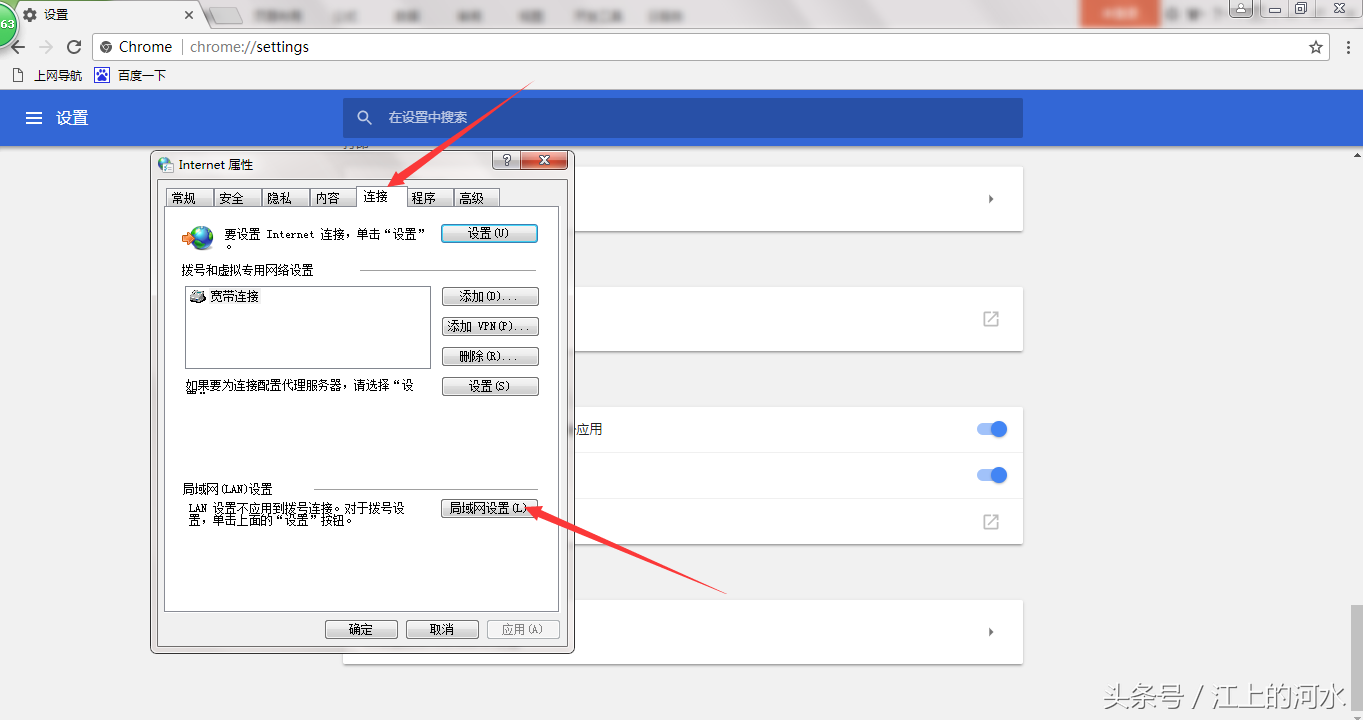The image size is (1363, 720).
Task: Toggle the lower blue switch in settings
Action: pos(992,475)
